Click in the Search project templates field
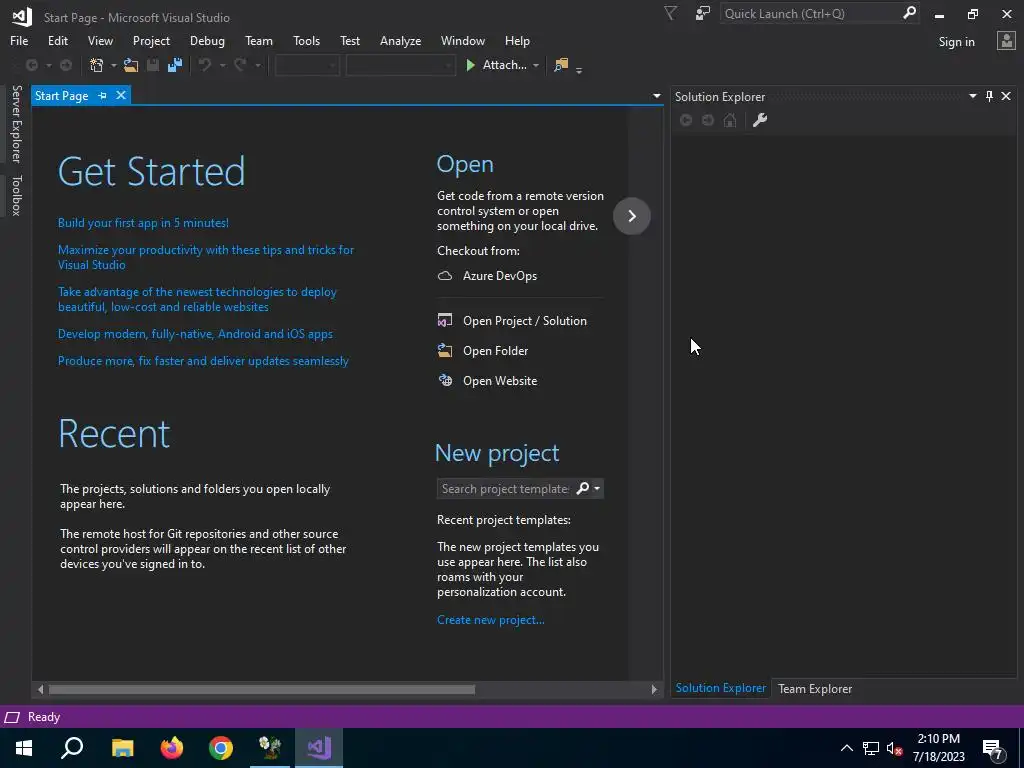 (505, 488)
